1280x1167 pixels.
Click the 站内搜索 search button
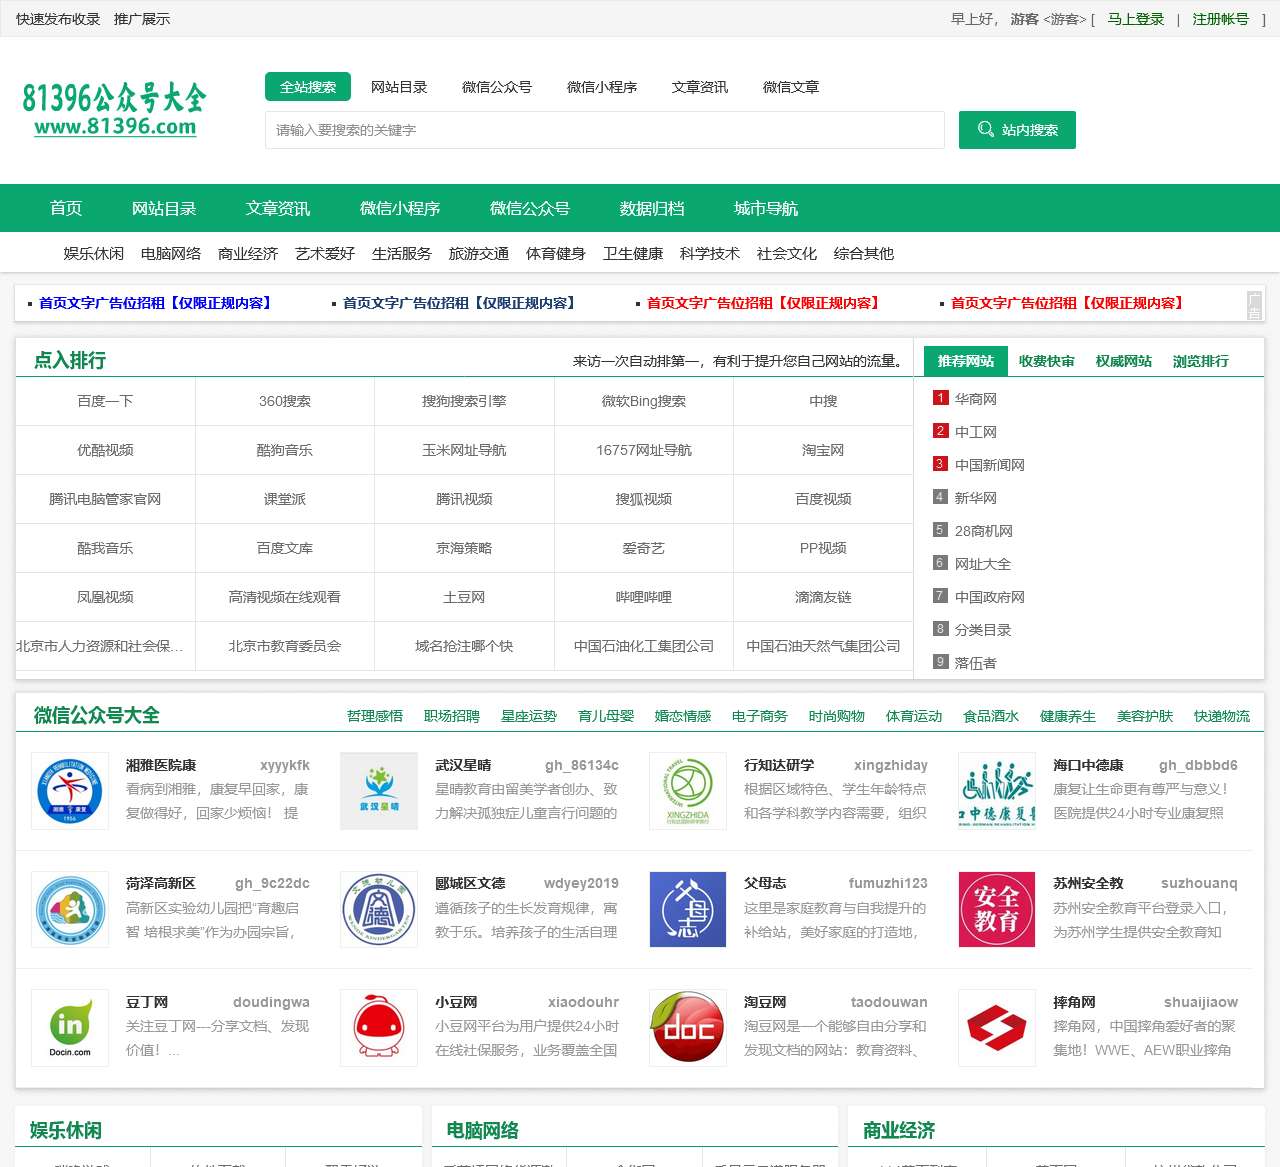(x=1017, y=130)
